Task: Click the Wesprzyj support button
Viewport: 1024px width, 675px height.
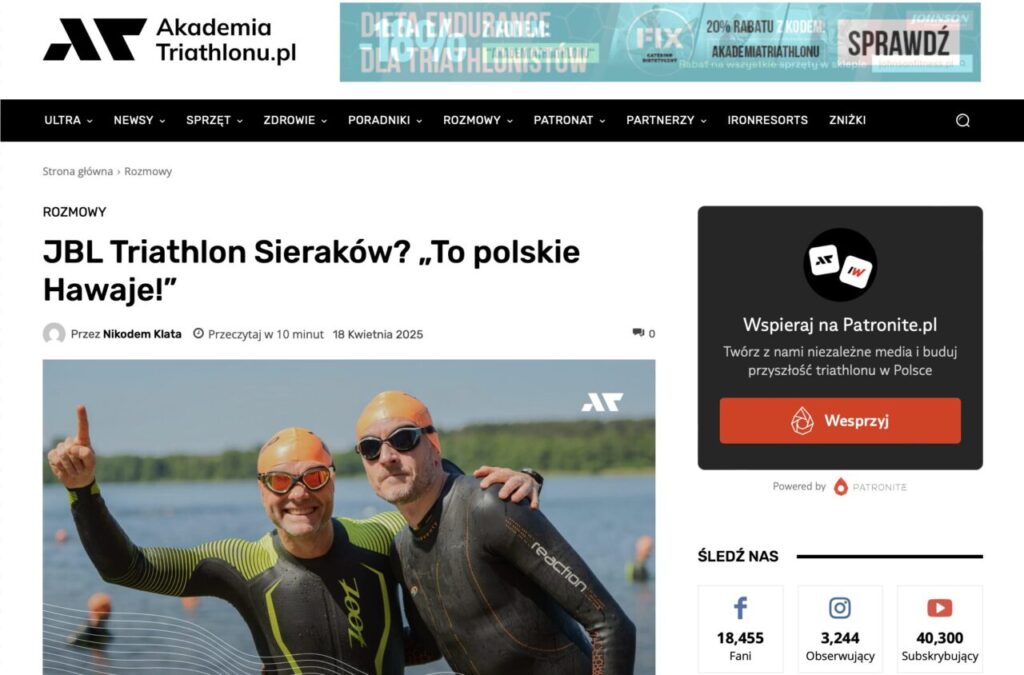Action: 840,420
